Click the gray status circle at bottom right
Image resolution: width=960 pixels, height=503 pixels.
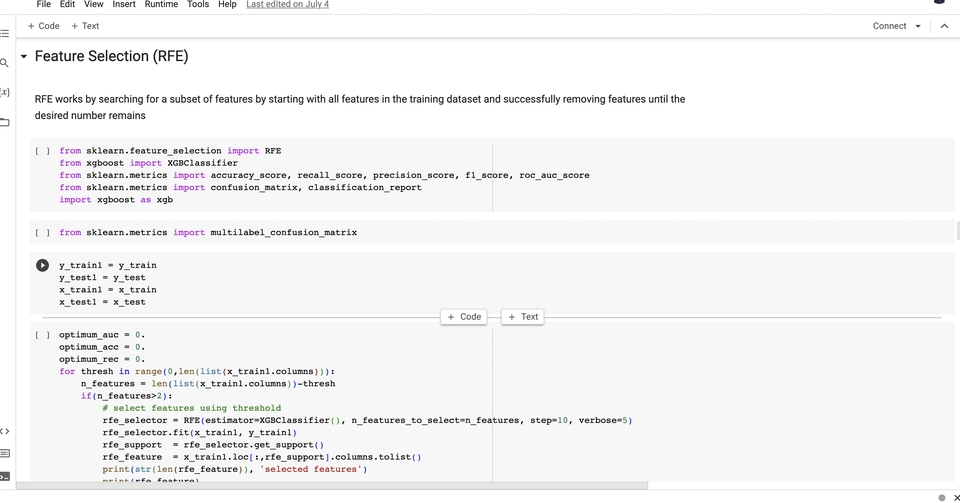click(942, 497)
